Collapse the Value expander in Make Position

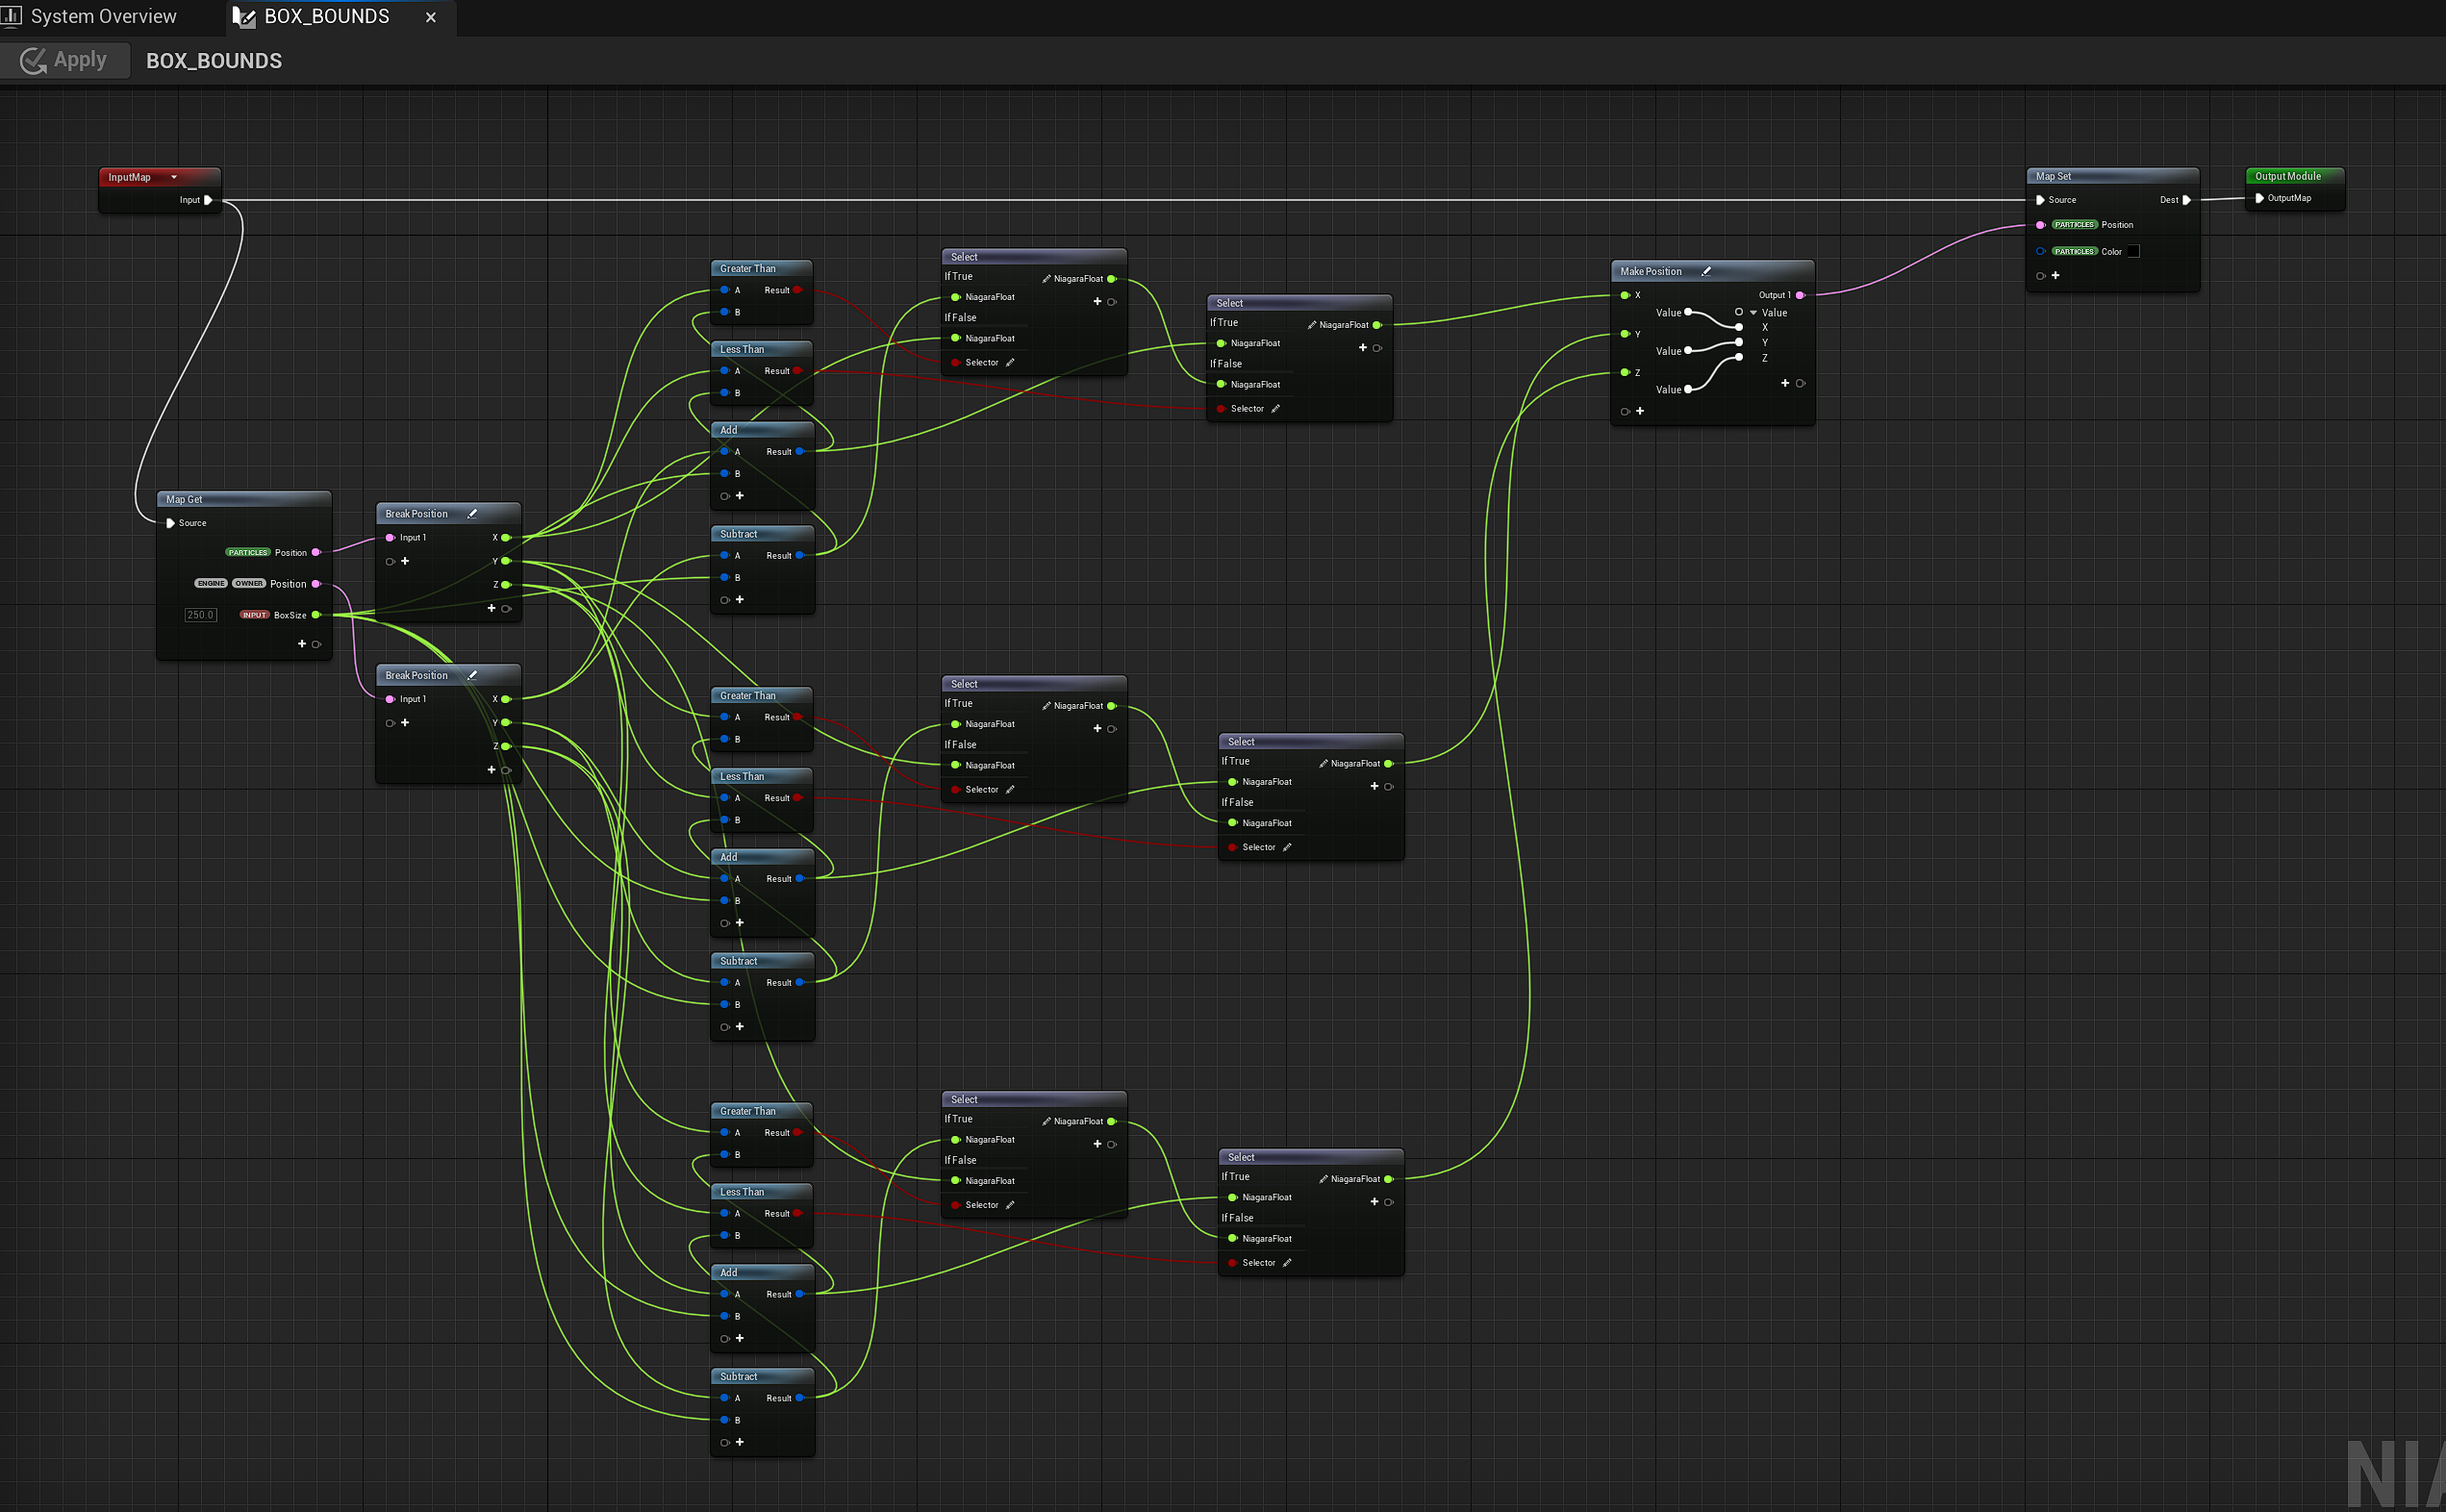pyautogui.click(x=1753, y=313)
